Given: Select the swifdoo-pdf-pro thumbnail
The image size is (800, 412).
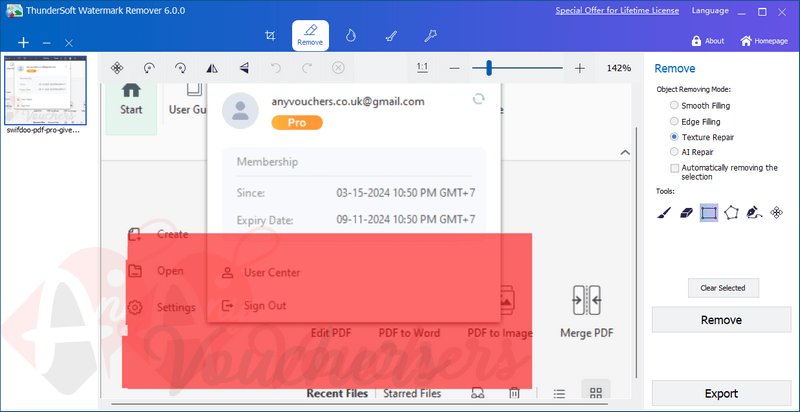Looking at the screenshot, I should pyautogui.click(x=45, y=90).
